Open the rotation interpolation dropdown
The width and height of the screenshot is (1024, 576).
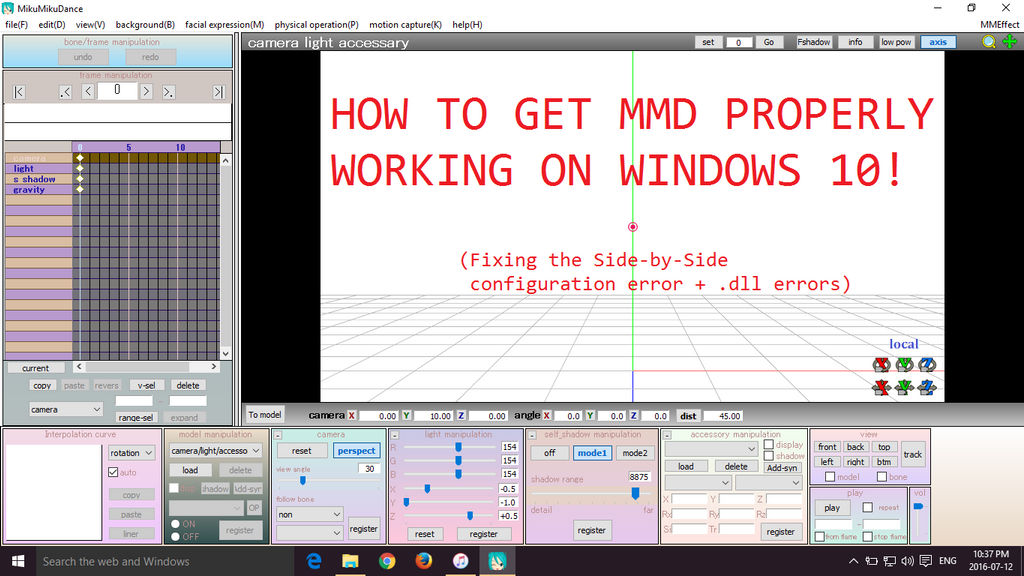point(131,453)
